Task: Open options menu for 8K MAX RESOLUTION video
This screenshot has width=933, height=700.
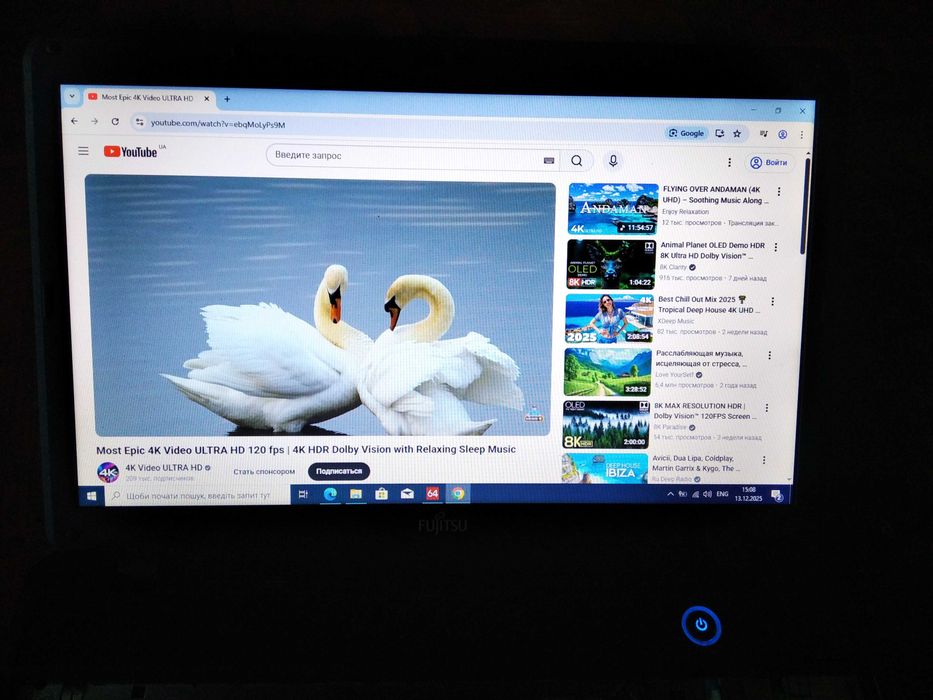Action: pos(766,408)
